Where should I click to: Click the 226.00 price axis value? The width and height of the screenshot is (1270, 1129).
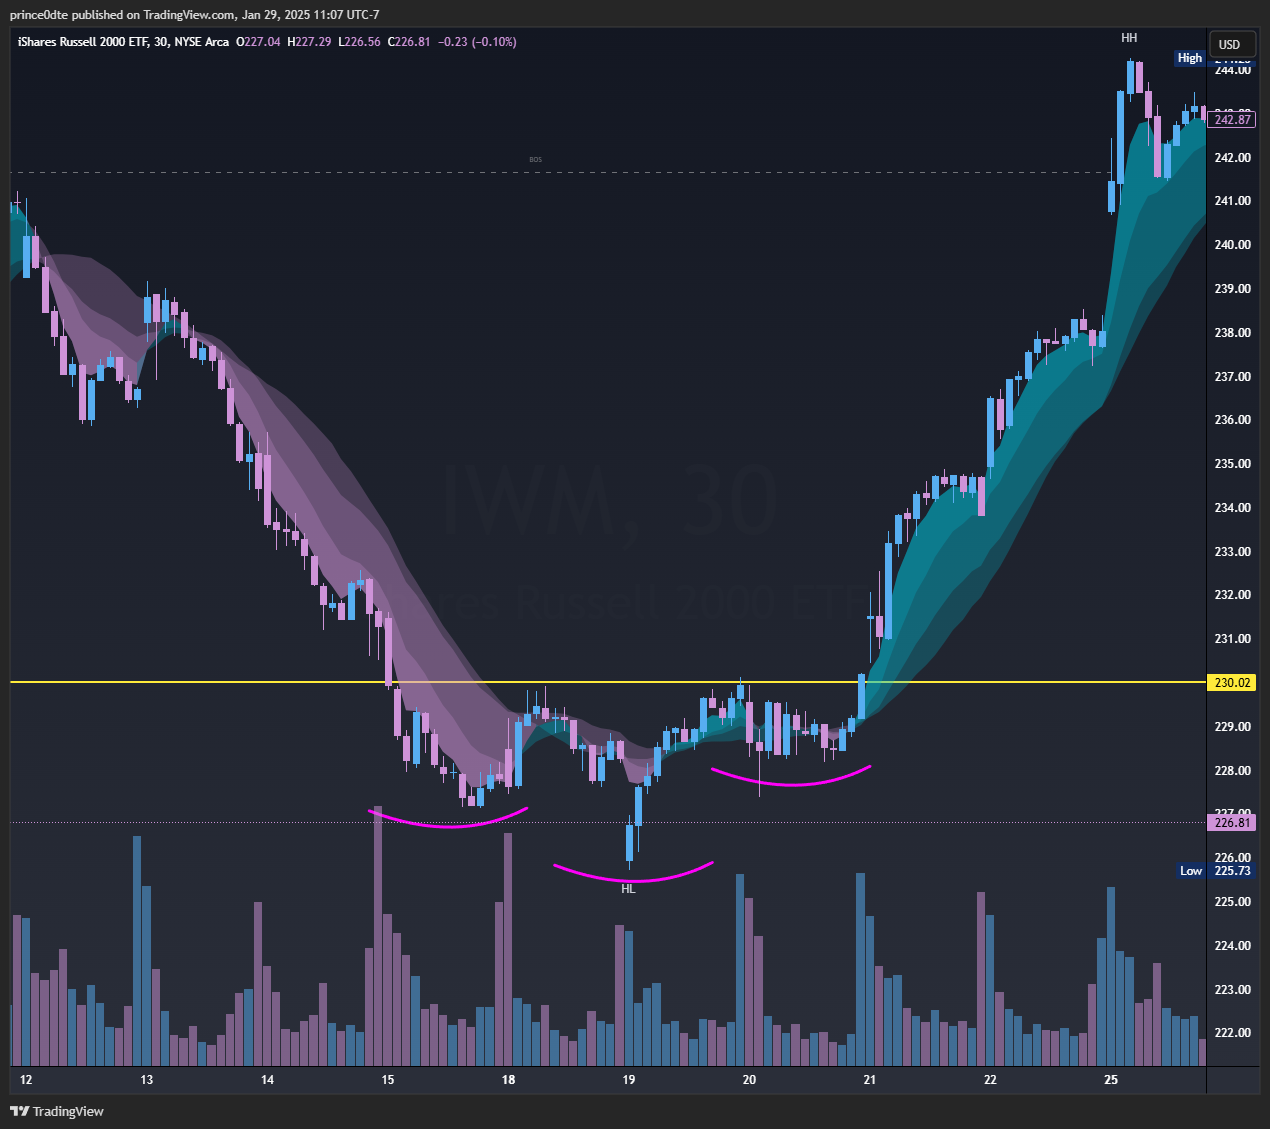click(x=1232, y=858)
